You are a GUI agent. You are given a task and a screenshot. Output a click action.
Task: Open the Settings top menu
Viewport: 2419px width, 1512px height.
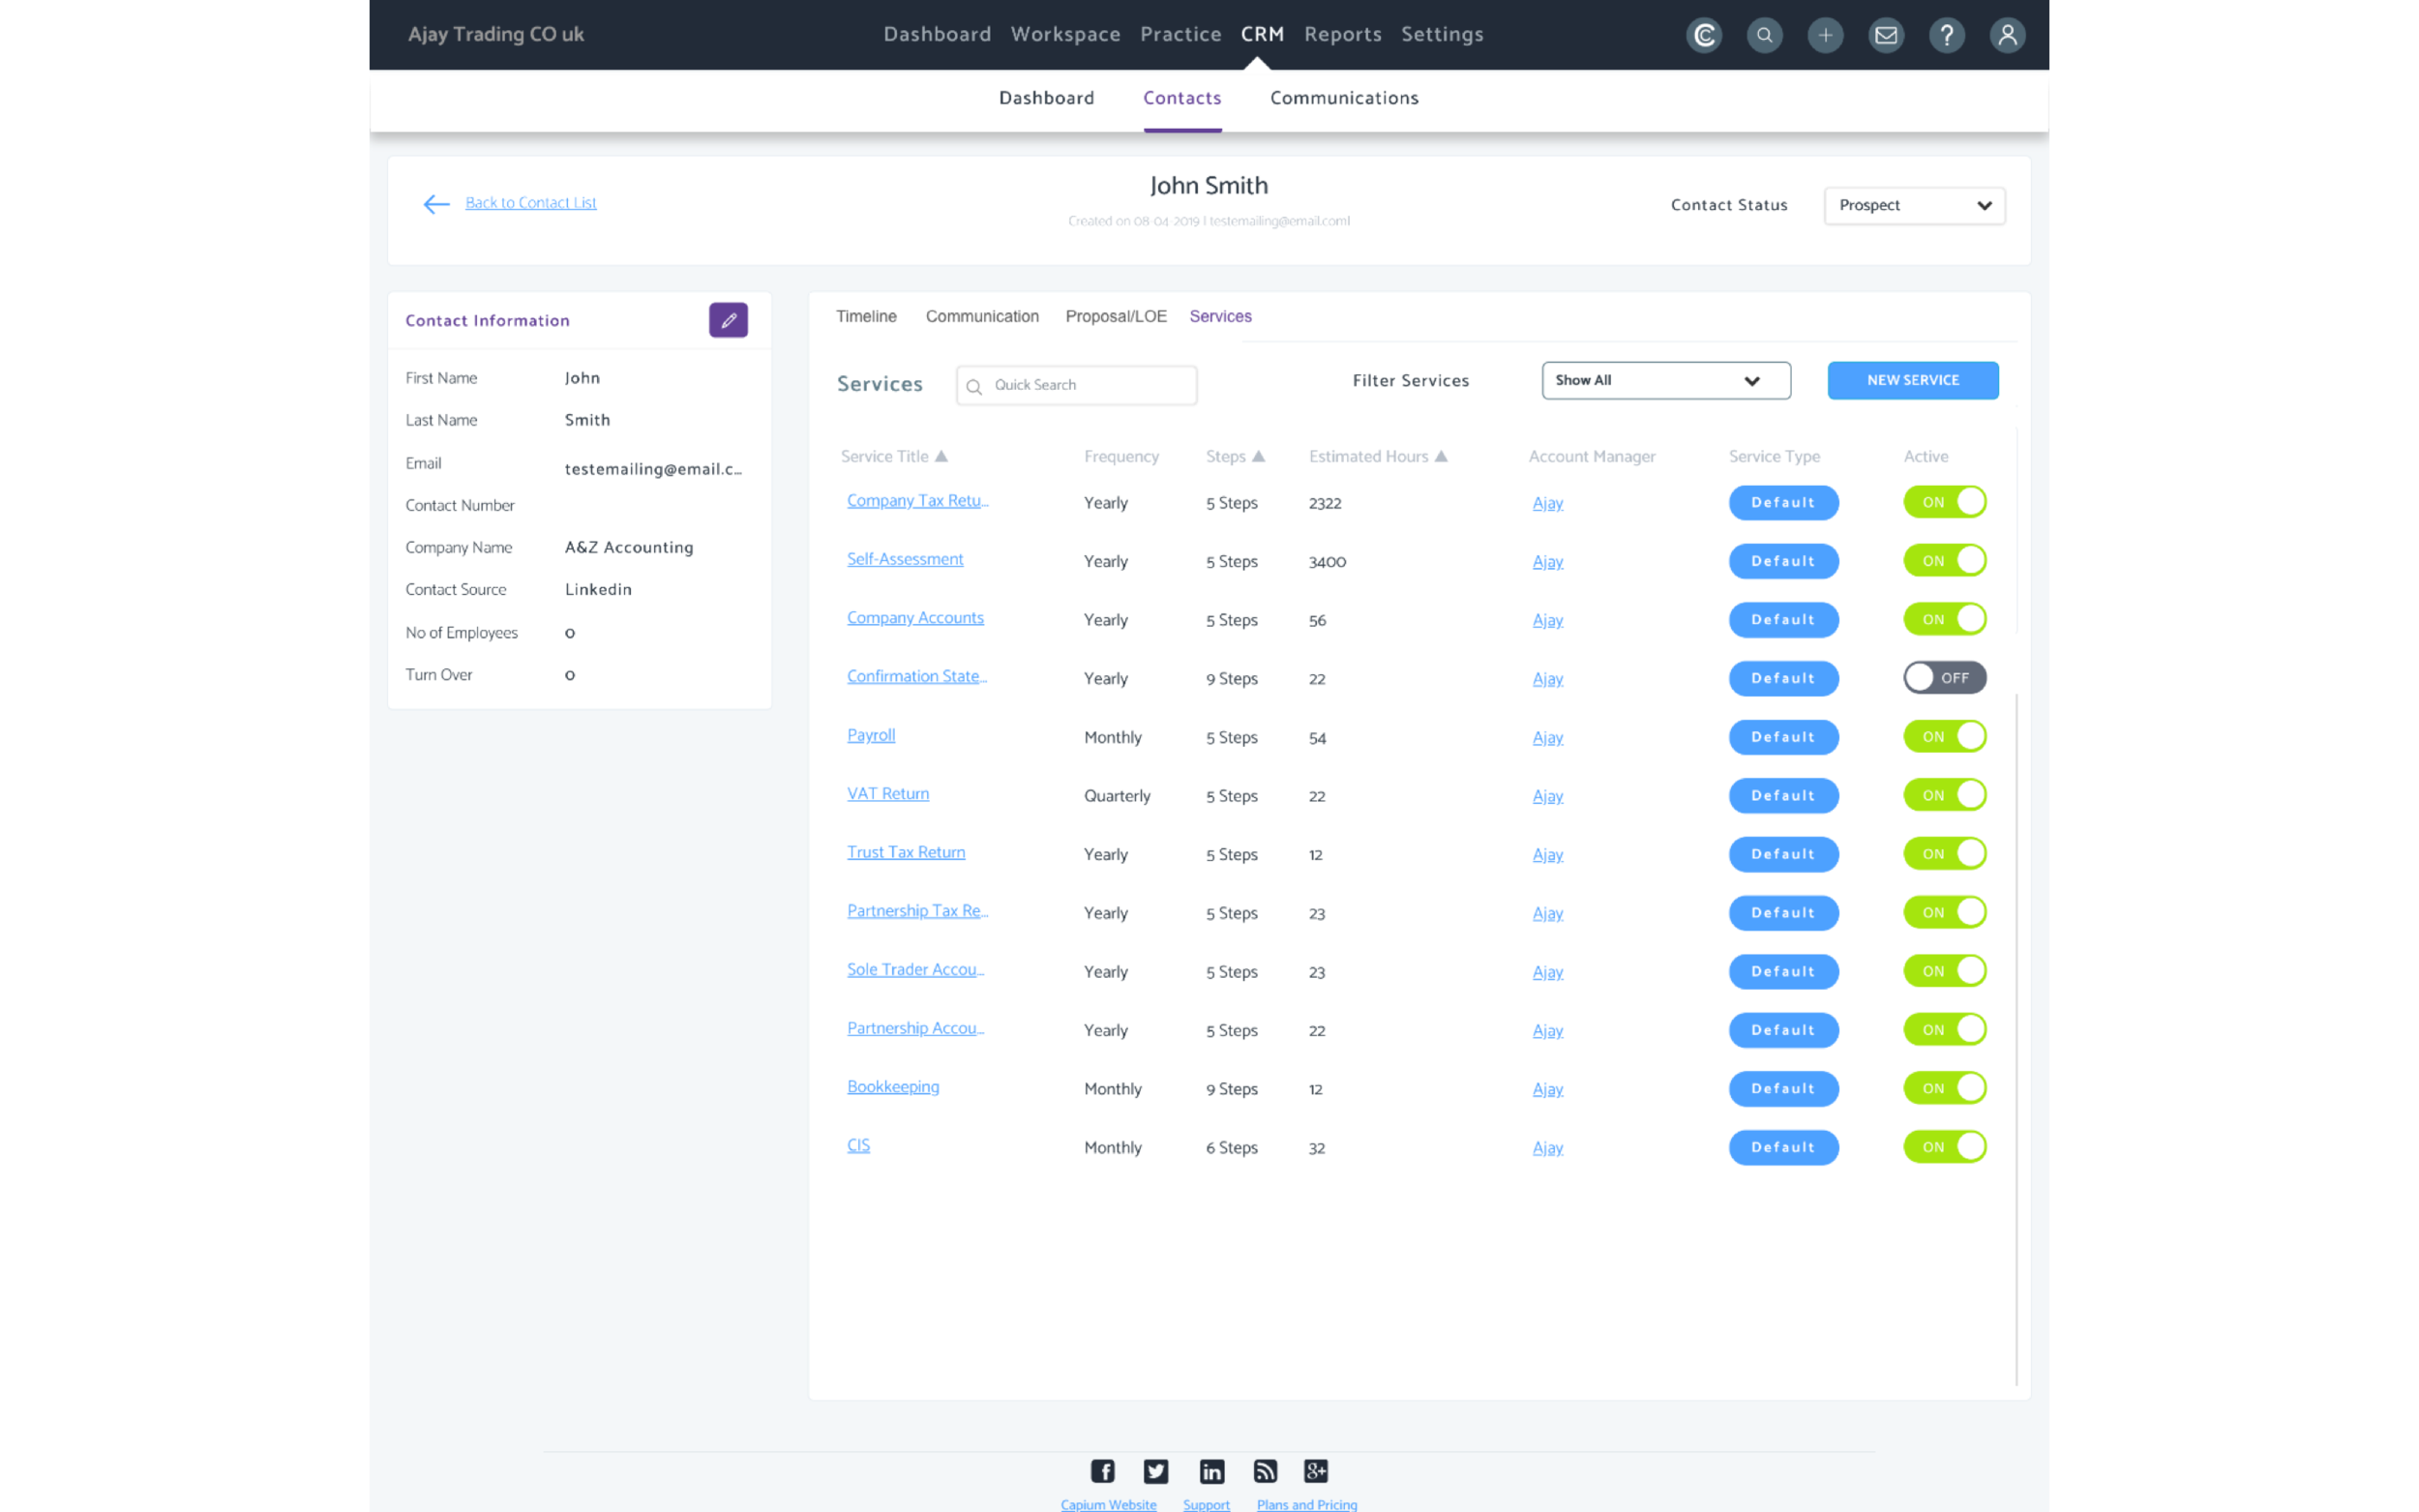click(x=1442, y=34)
